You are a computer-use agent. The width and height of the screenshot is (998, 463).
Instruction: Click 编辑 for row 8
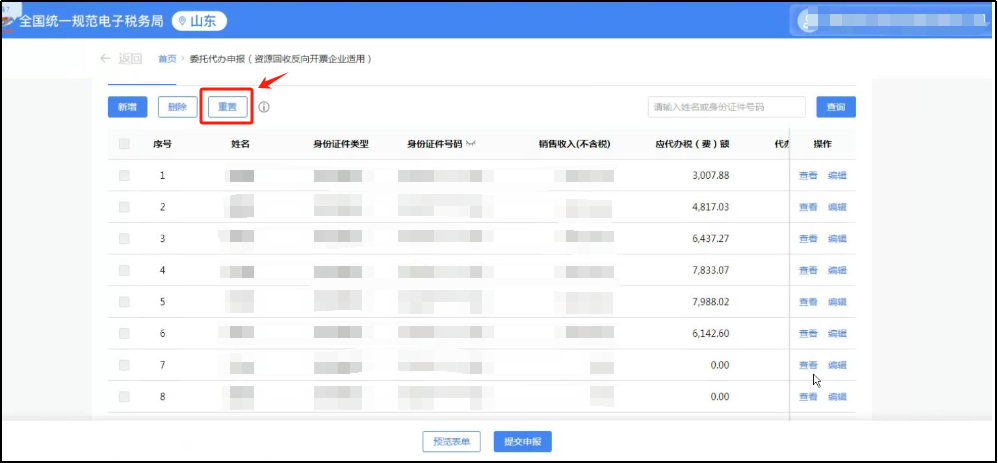(837, 396)
